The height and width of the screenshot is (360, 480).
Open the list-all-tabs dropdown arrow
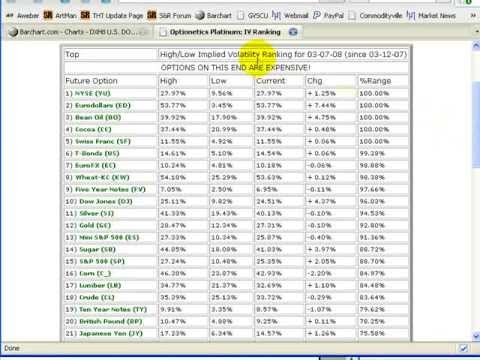pos(477,32)
